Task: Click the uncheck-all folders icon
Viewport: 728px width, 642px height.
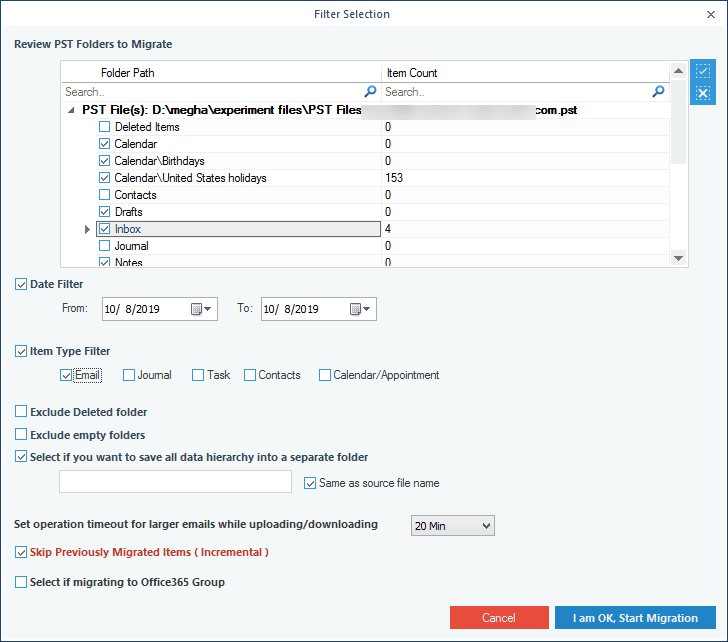Action: [x=703, y=93]
